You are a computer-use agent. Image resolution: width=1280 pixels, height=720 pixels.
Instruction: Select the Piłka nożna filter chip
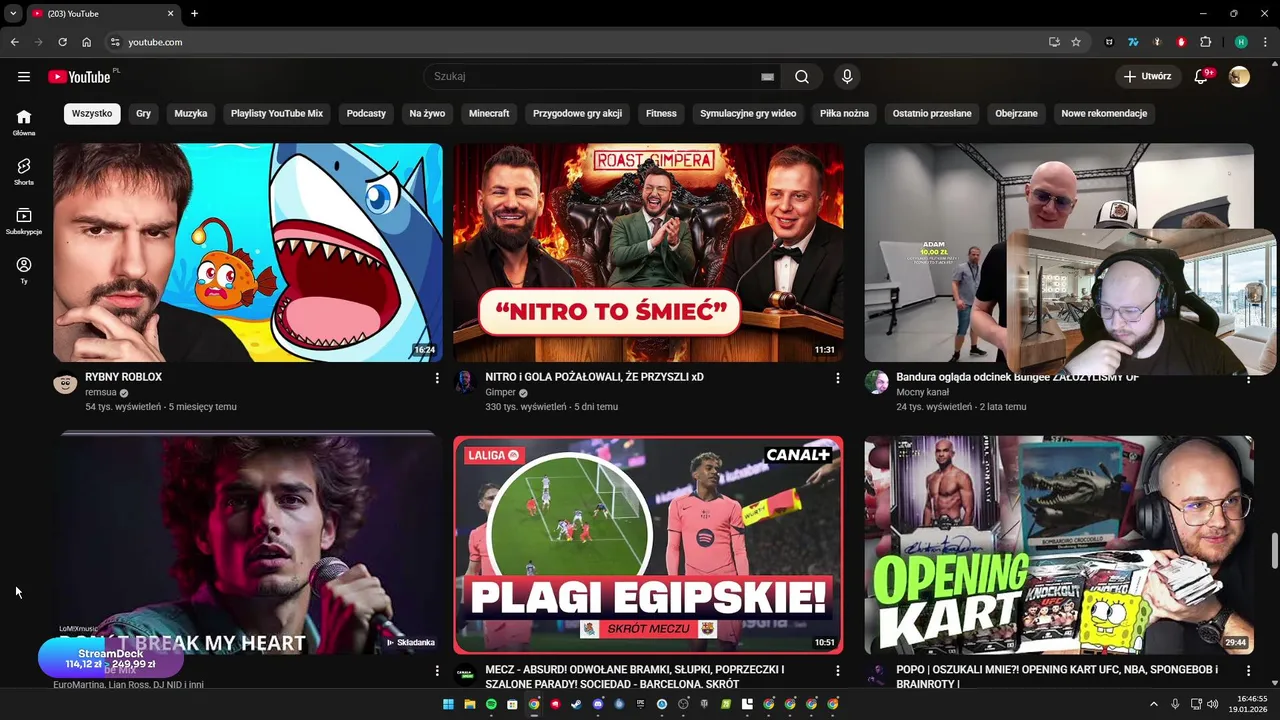[x=844, y=114]
